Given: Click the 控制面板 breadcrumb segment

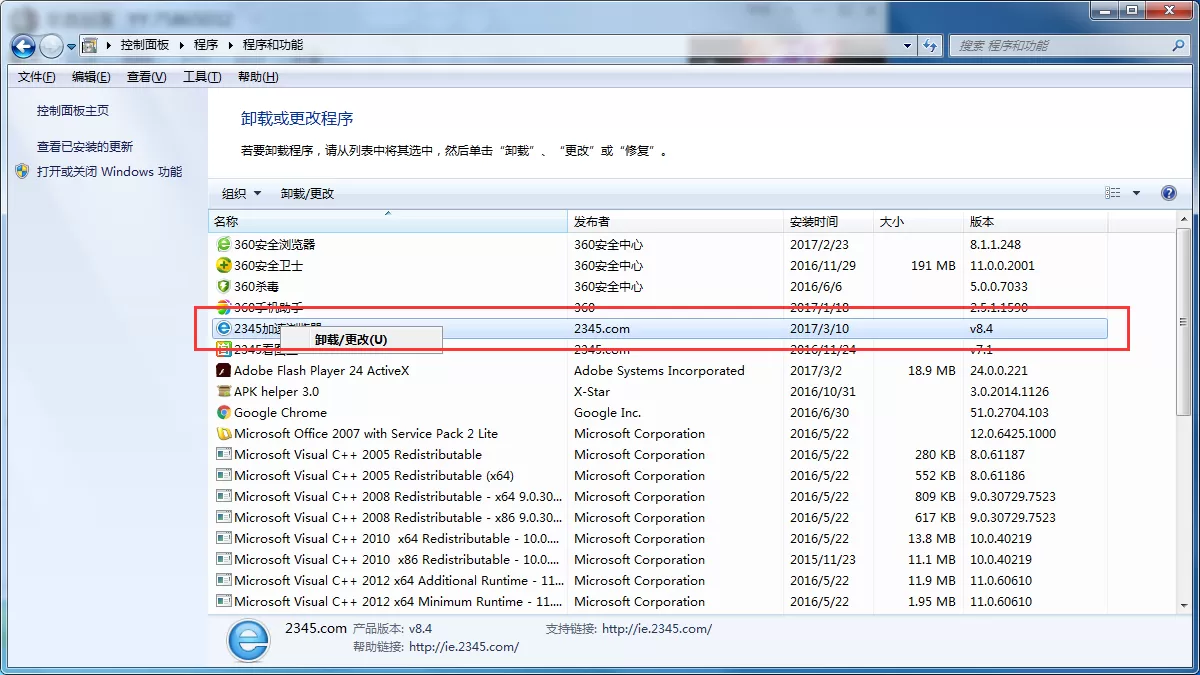Looking at the screenshot, I should [145, 45].
